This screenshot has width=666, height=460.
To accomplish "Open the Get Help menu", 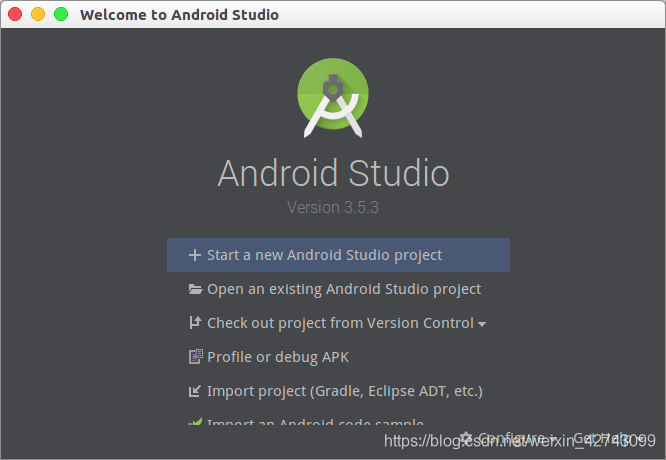I will click(x=608, y=437).
